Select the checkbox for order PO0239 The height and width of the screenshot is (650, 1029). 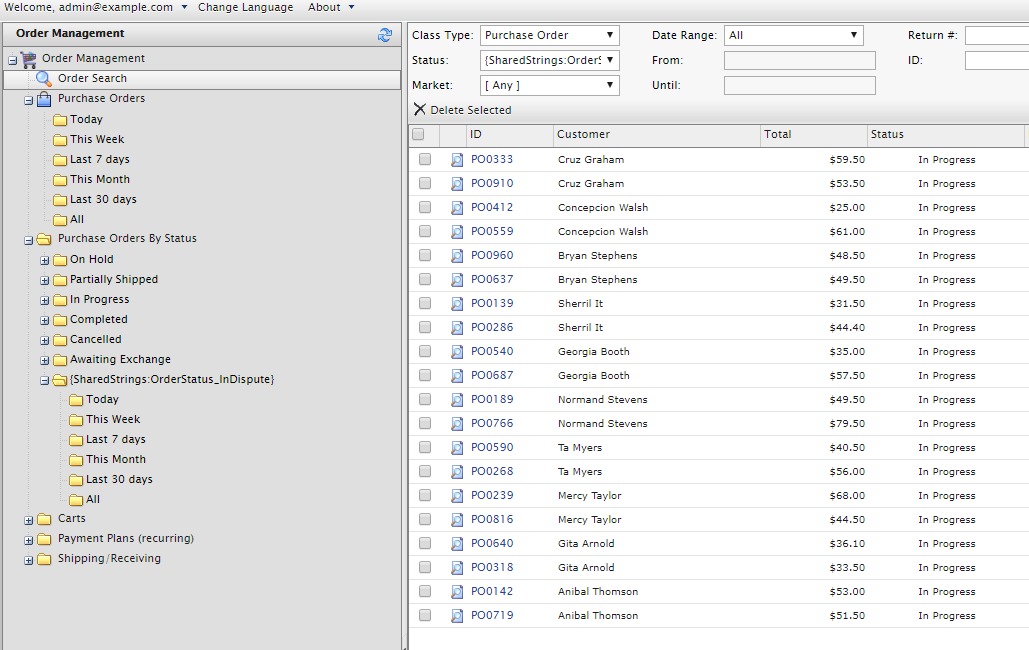425,496
